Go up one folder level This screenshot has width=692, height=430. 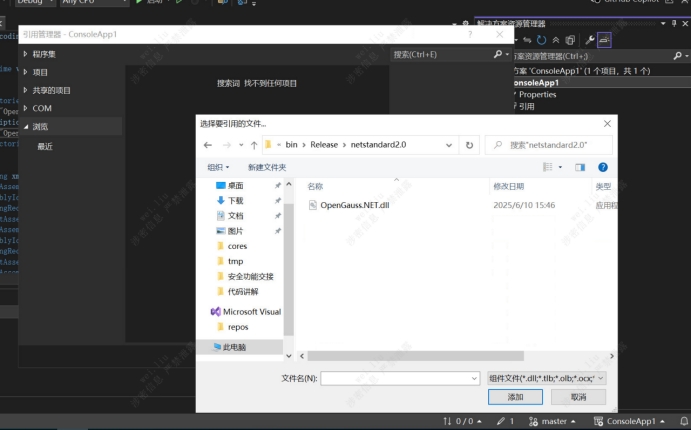tap(254, 145)
